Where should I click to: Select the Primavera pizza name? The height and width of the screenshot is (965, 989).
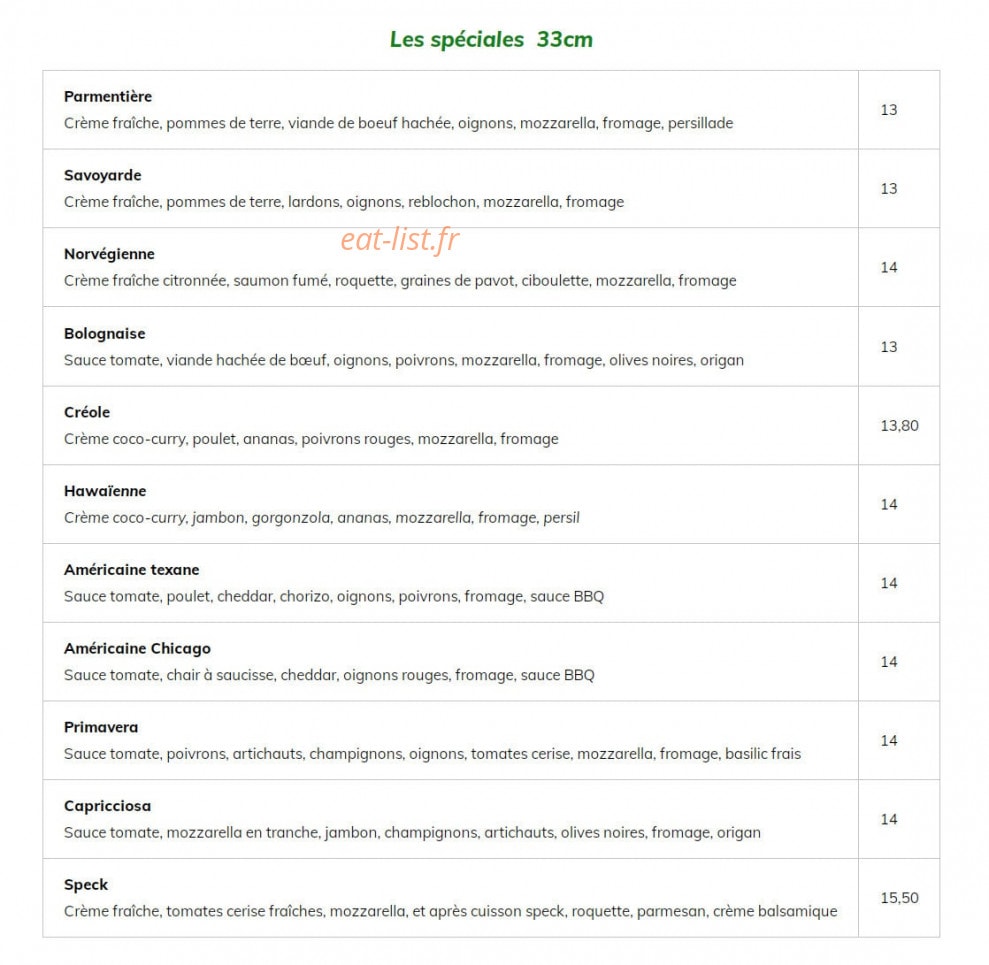pyautogui.click(x=101, y=727)
